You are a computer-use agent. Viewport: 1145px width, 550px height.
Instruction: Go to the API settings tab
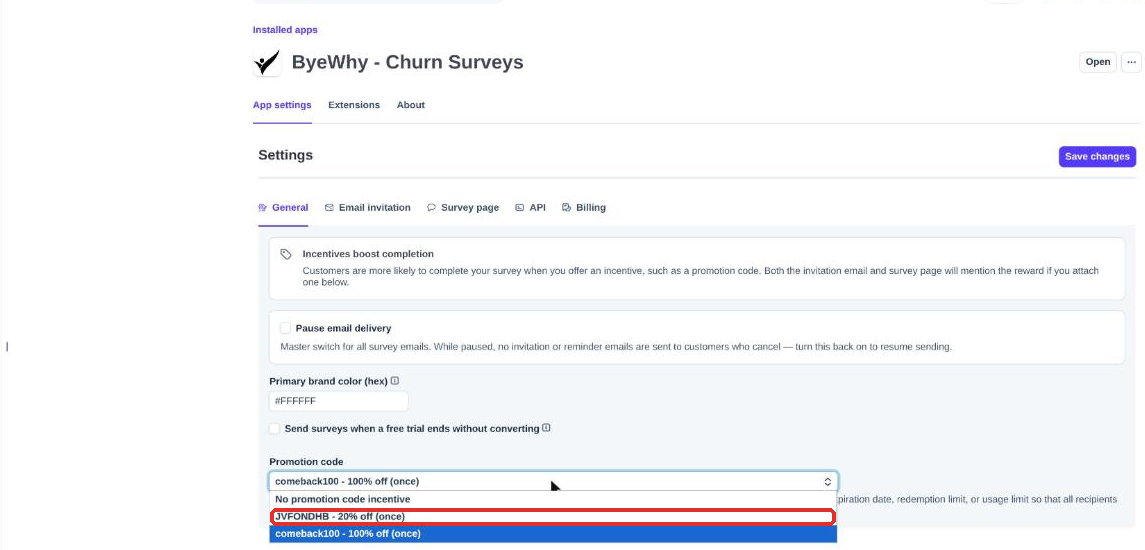pyautogui.click(x=531, y=207)
